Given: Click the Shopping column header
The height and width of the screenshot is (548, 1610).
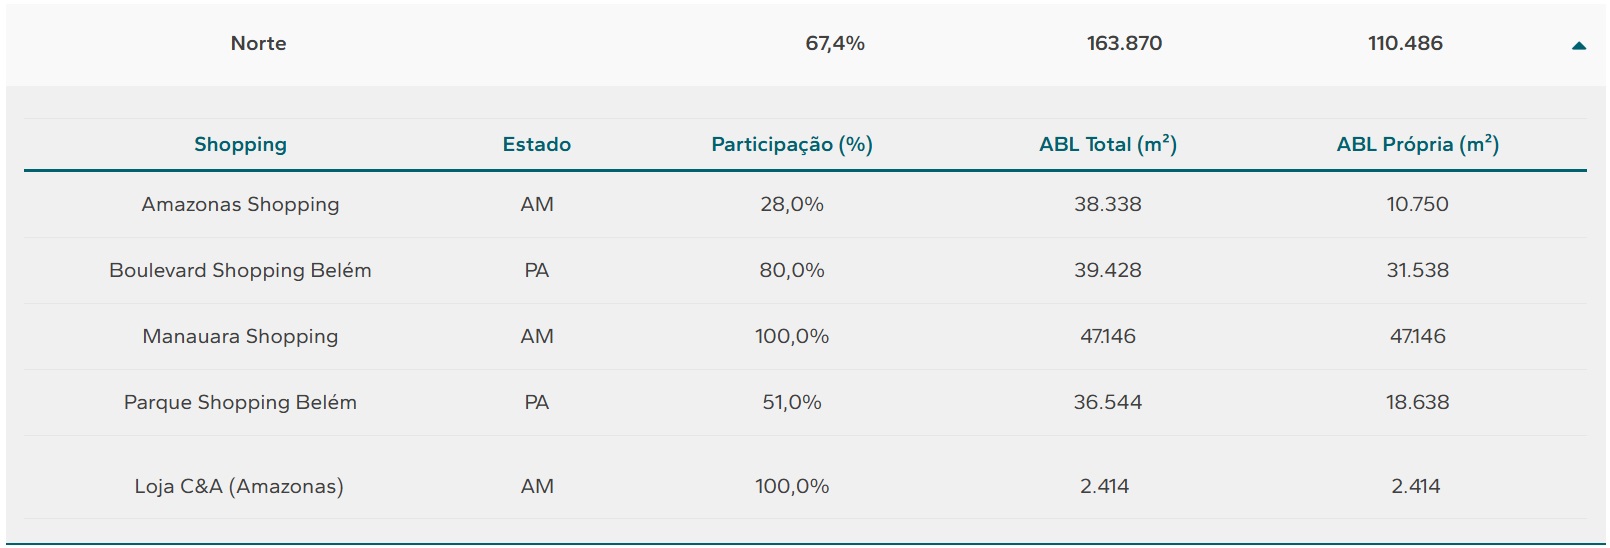Looking at the screenshot, I should (240, 144).
